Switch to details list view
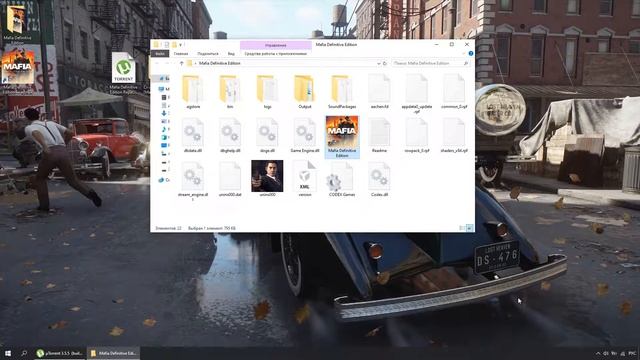Viewport: 640px width, 360px height. coord(462,228)
